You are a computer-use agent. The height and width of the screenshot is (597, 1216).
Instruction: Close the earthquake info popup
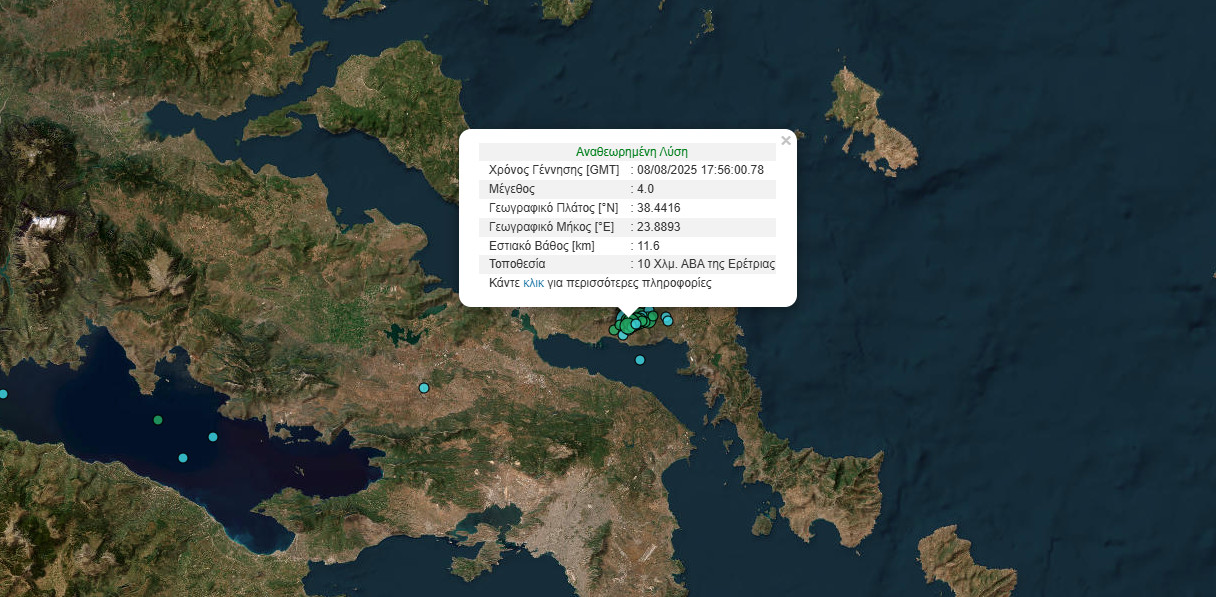coord(786,141)
